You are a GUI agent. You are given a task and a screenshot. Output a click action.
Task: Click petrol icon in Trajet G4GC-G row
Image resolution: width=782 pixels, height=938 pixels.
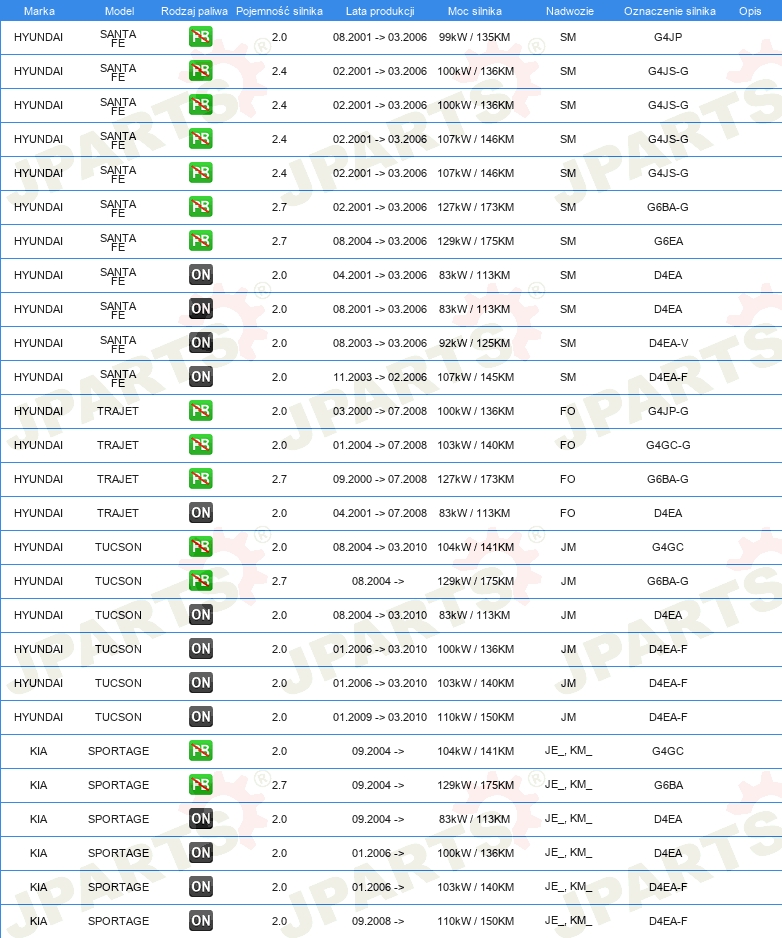coord(200,445)
